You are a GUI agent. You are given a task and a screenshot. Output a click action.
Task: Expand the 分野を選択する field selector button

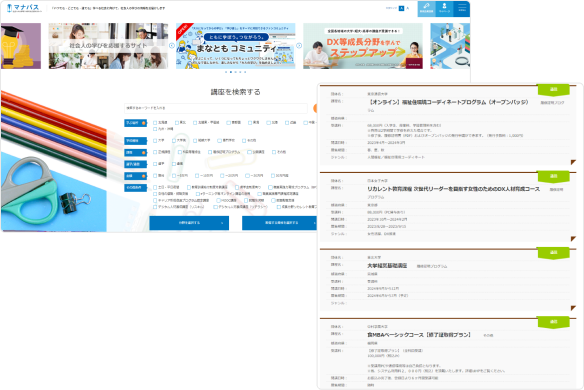click(189, 223)
